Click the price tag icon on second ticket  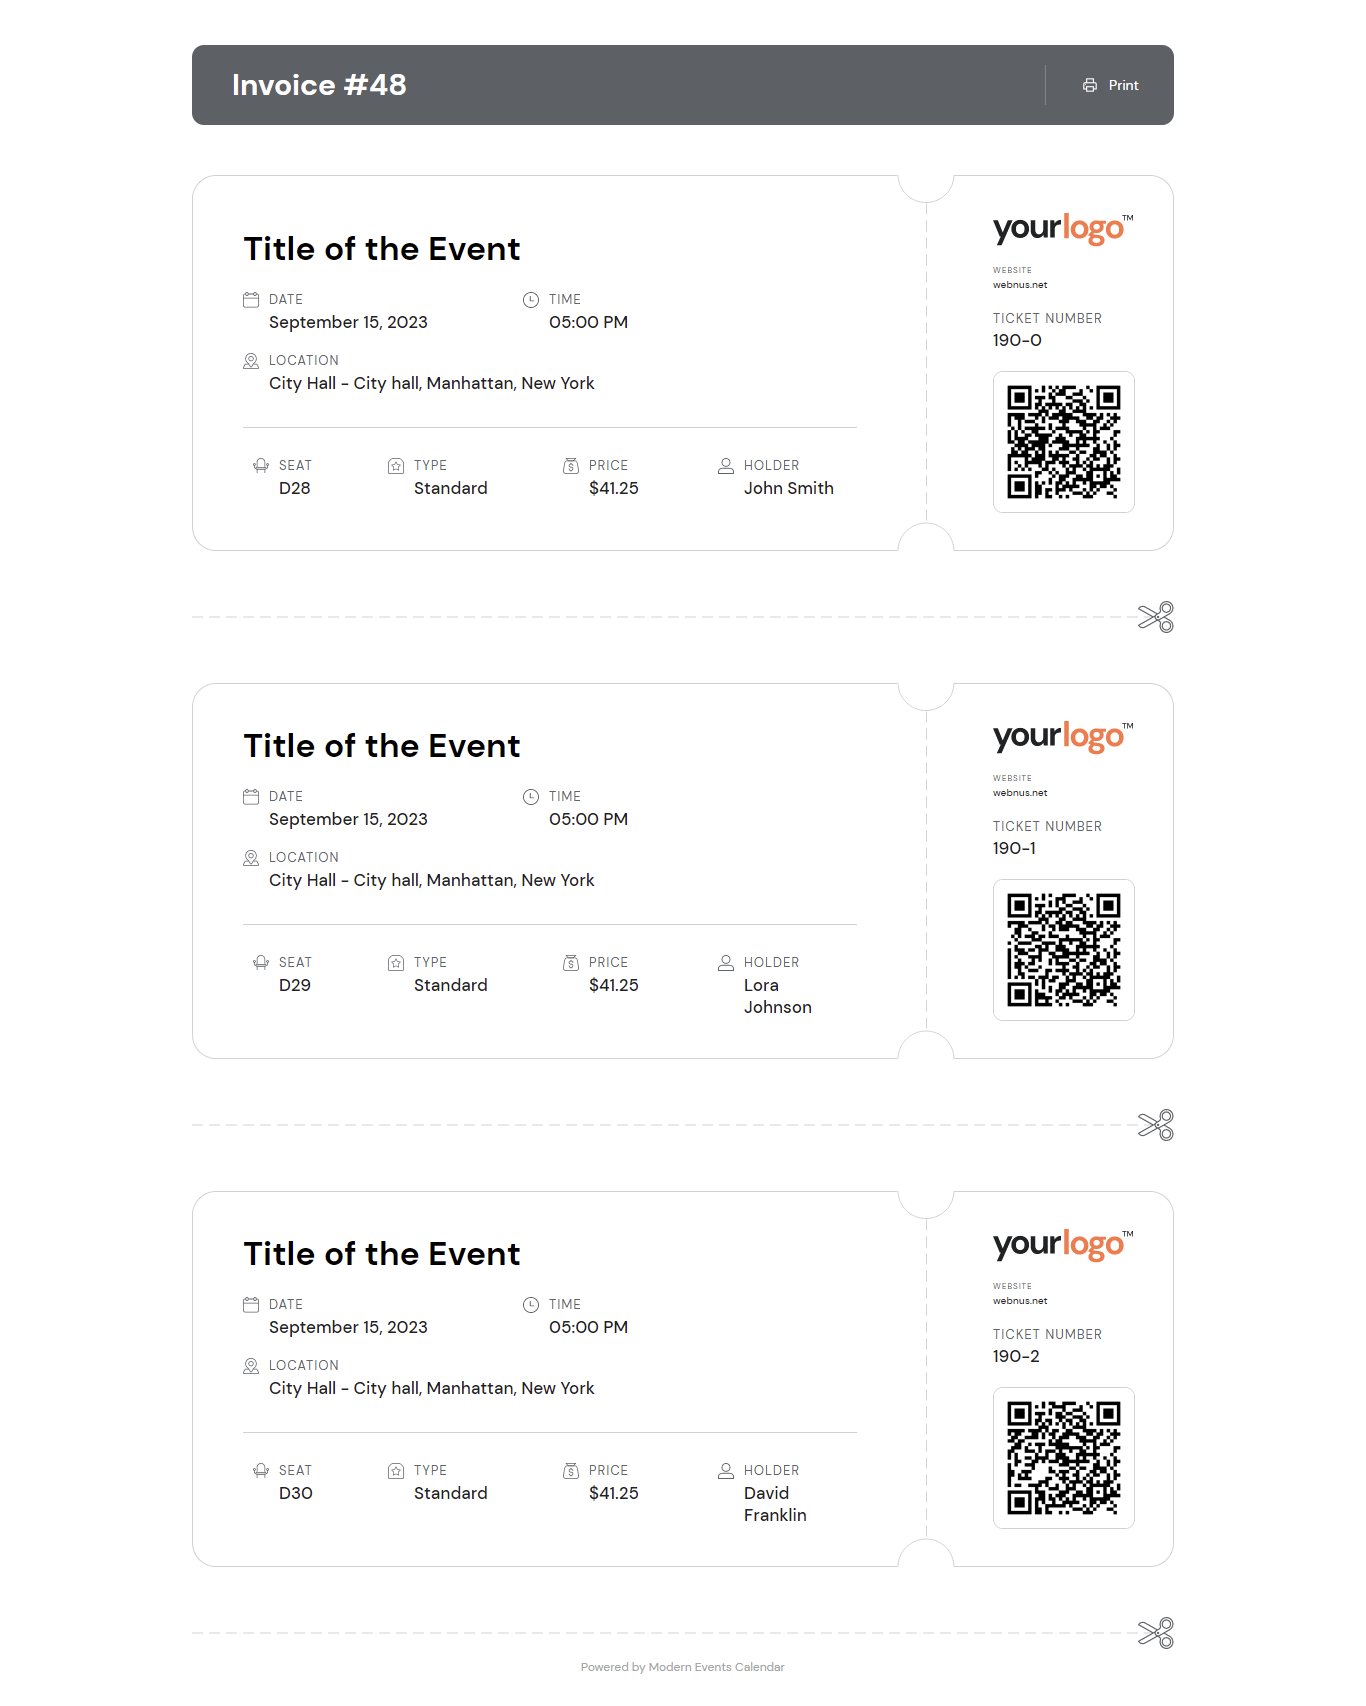click(x=571, y=962)
